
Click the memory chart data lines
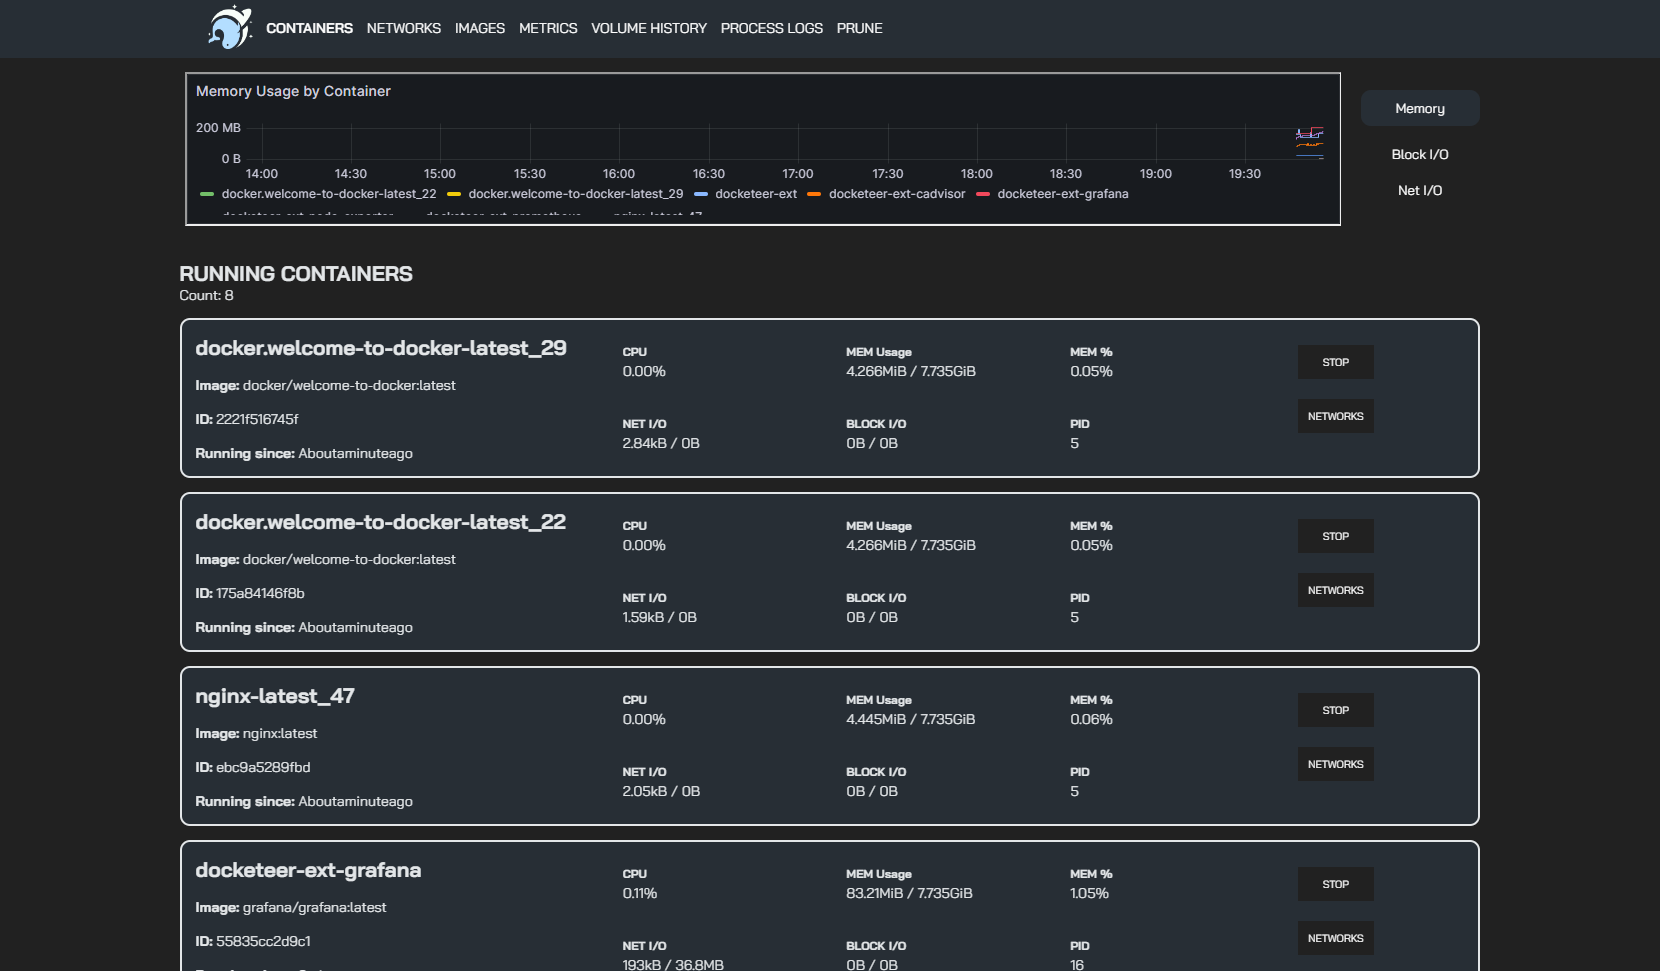(1310, 142)
